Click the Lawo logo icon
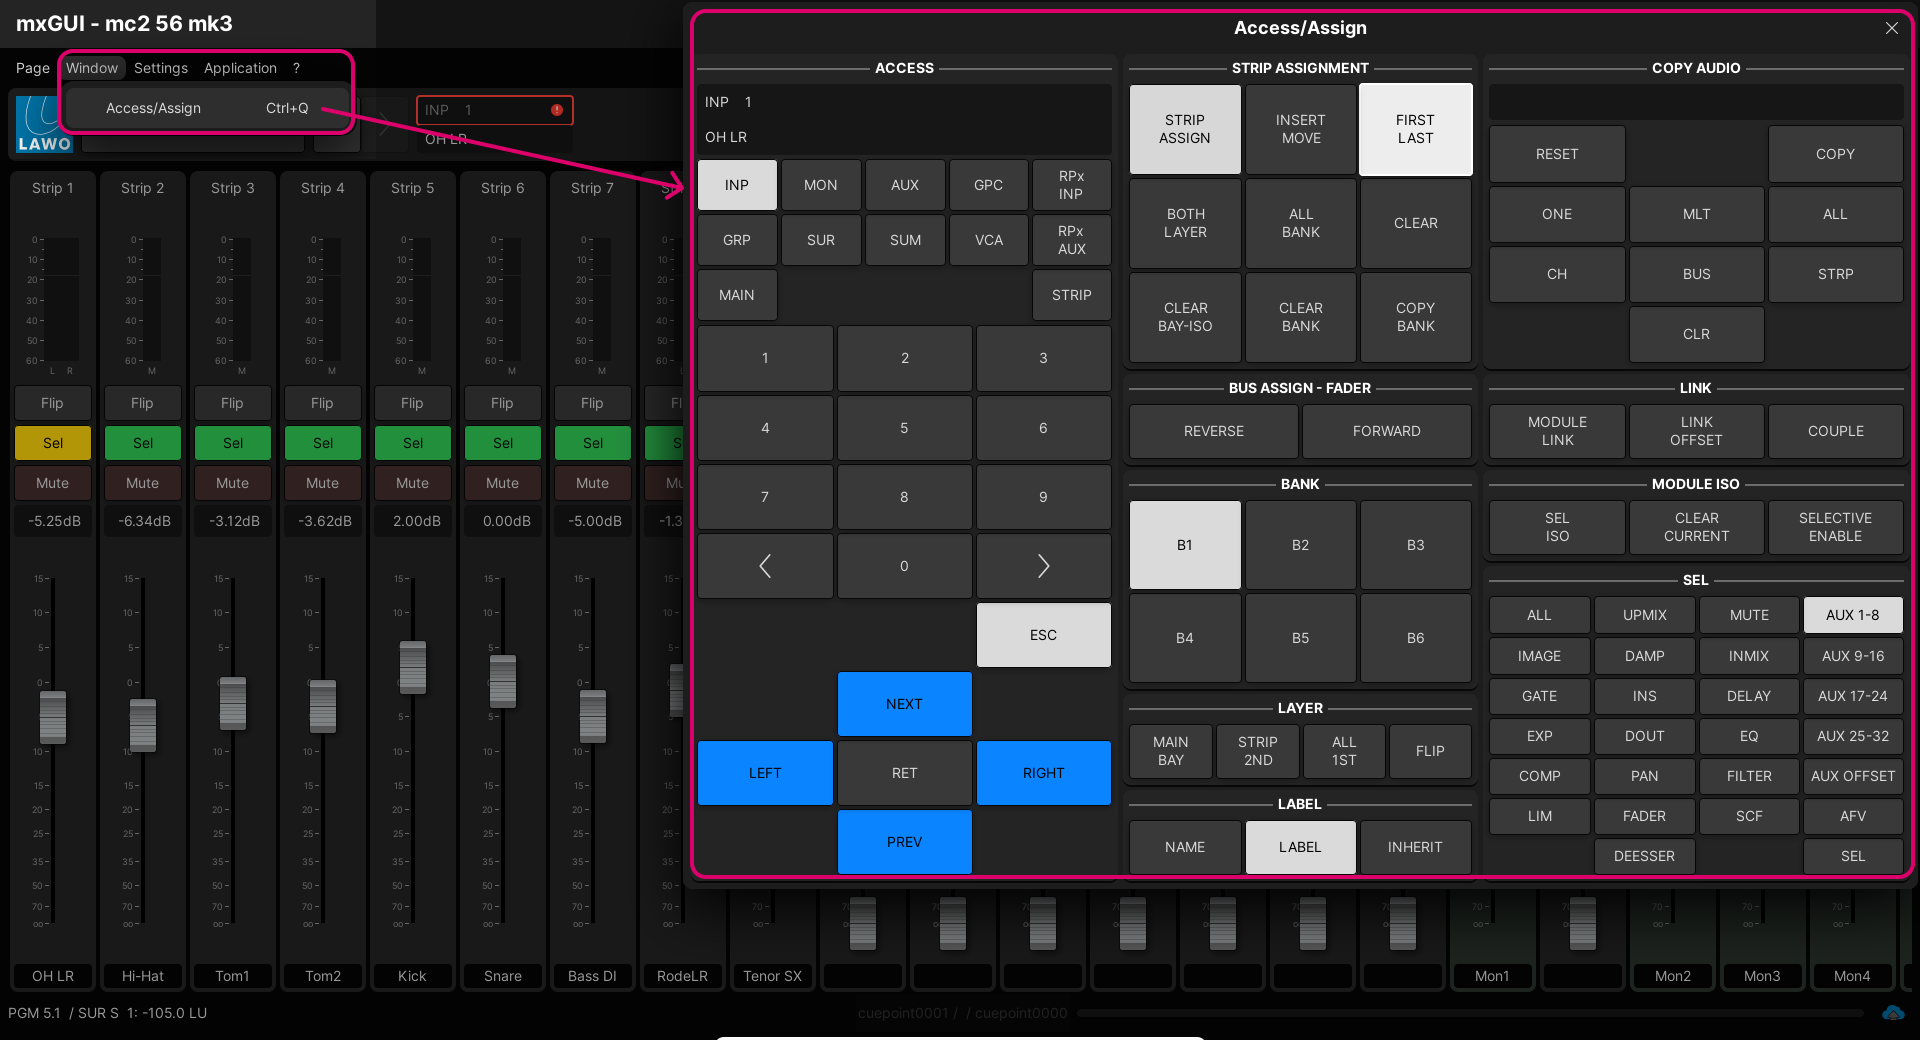The image size is (1920, 1040). (44, 125)
